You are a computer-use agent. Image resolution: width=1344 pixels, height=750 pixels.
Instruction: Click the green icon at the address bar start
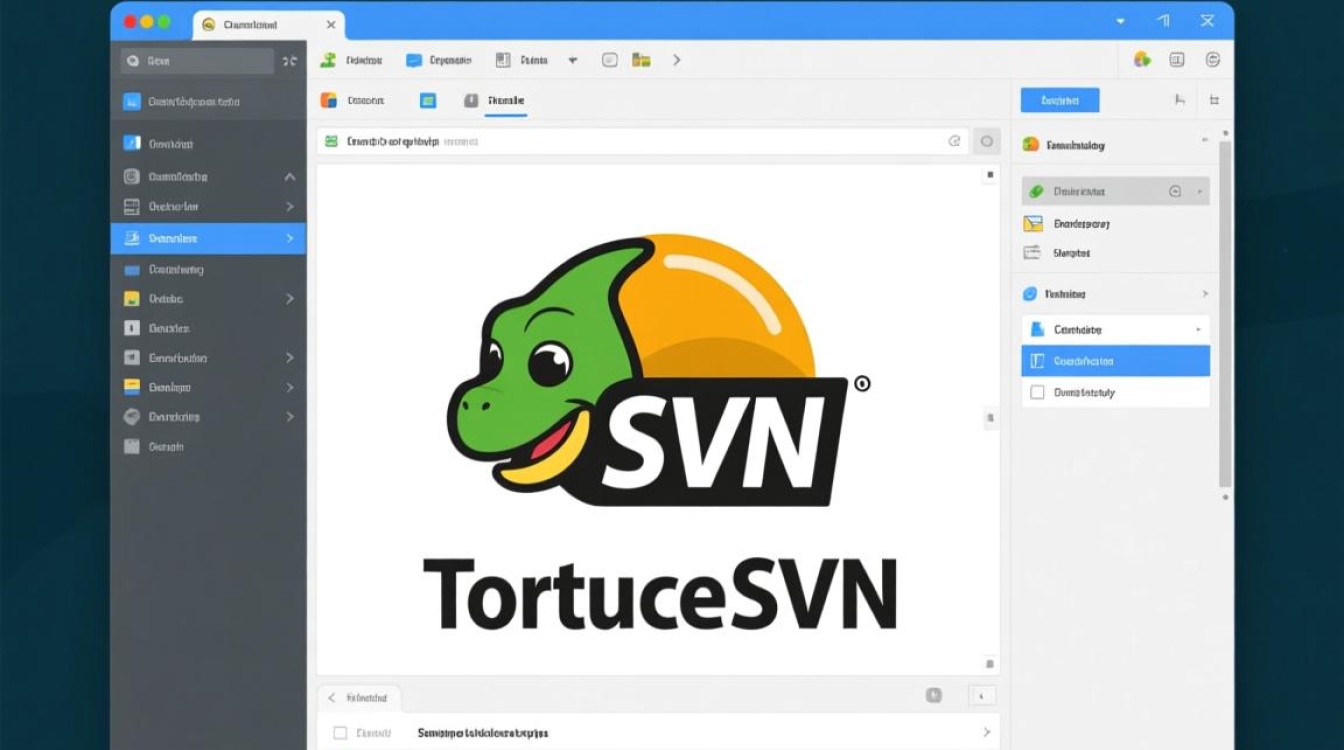[332, 141]
